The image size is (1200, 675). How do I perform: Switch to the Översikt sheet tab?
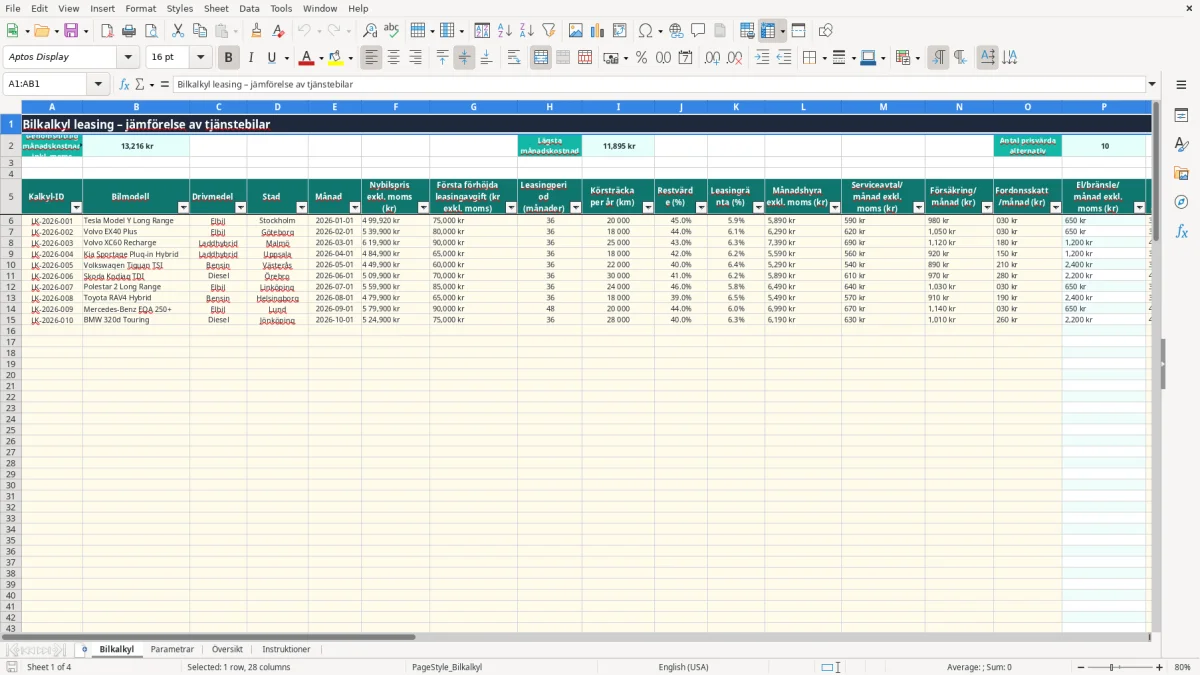227,650
